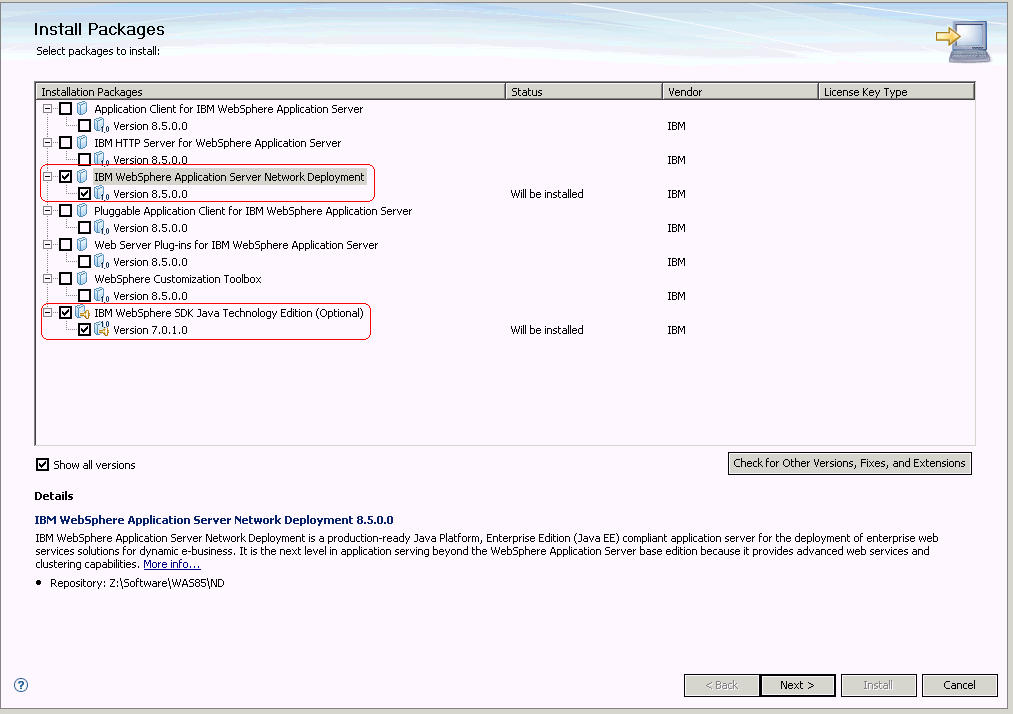The image size is (1013, 714).
Task: Collapse the WebSphere Customization Toolbox node
Action: click(x=47, y=278)
